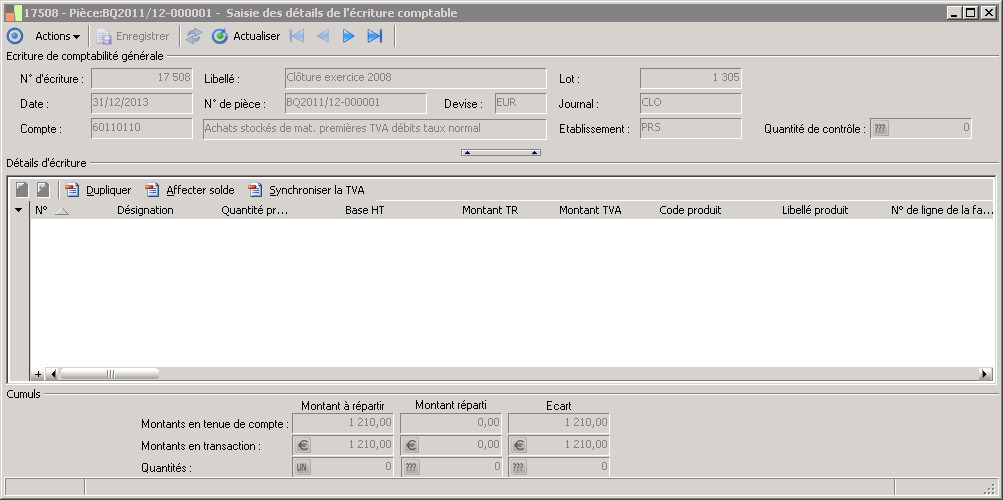1003x500 pixels.
Task: Click the Compte field 60110110
Action: pos(142,128)
